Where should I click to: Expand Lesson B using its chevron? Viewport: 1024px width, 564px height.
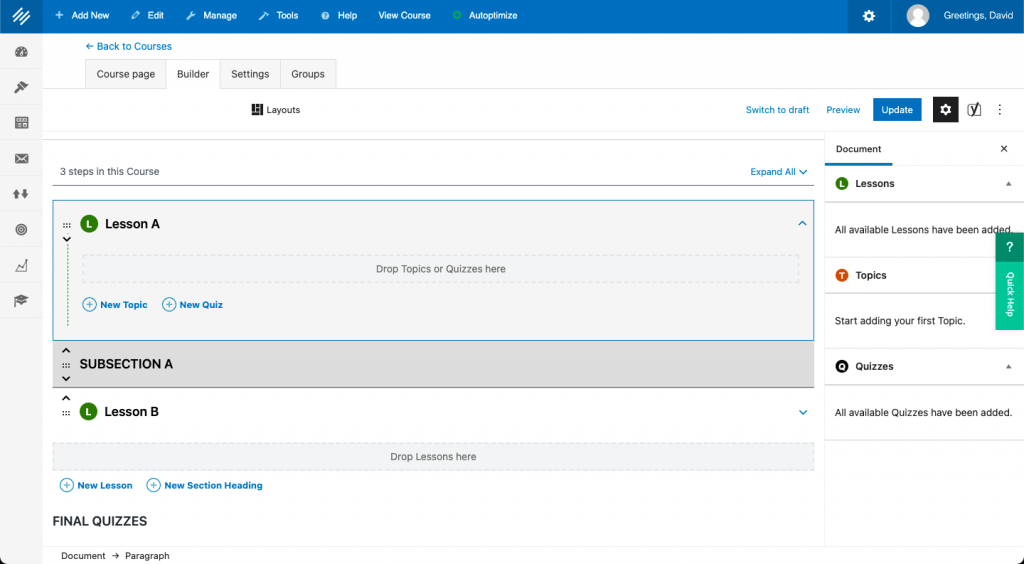click(802, 412)
